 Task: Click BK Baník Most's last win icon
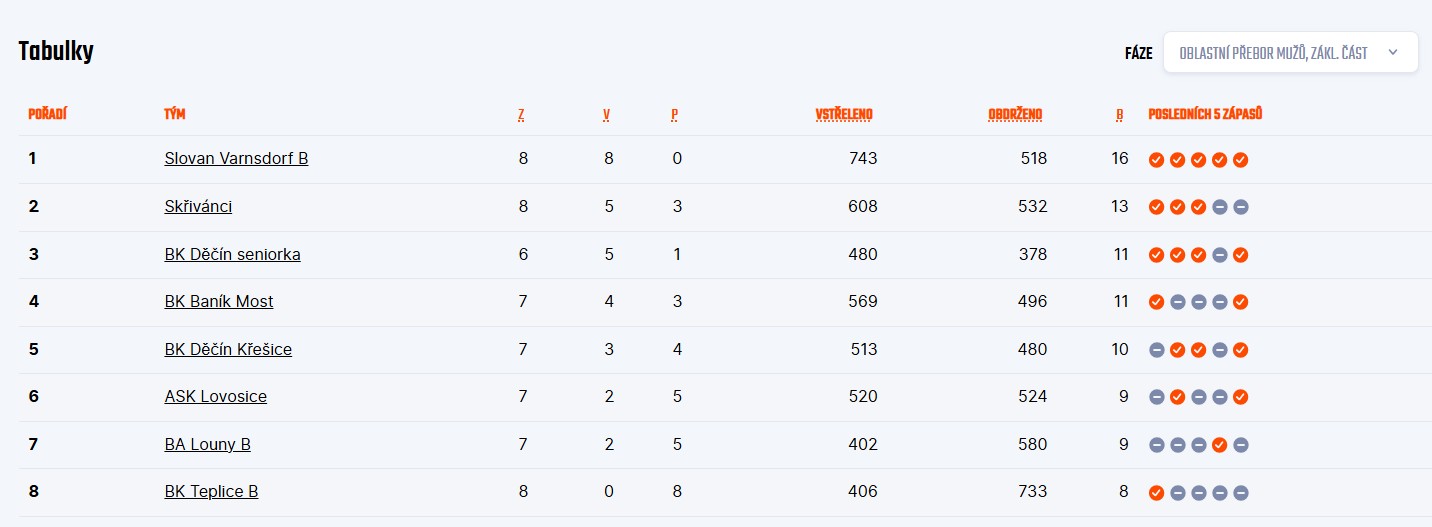point(1241,302)
